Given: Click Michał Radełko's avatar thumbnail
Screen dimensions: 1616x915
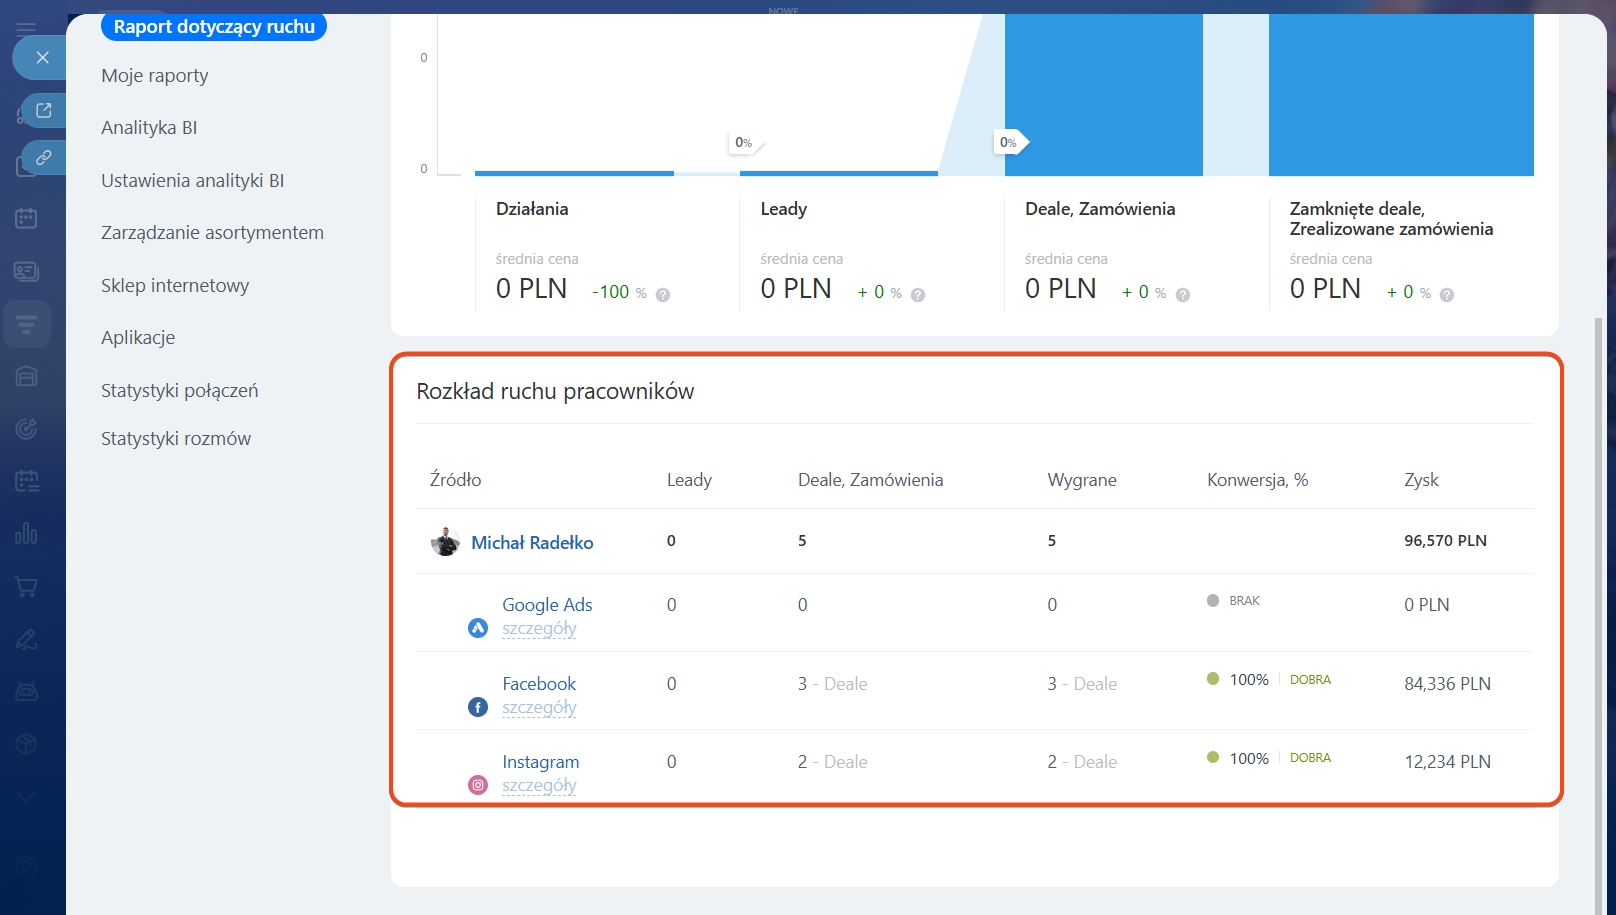Looking at the screenshot, I should click(x=445, y=542).
